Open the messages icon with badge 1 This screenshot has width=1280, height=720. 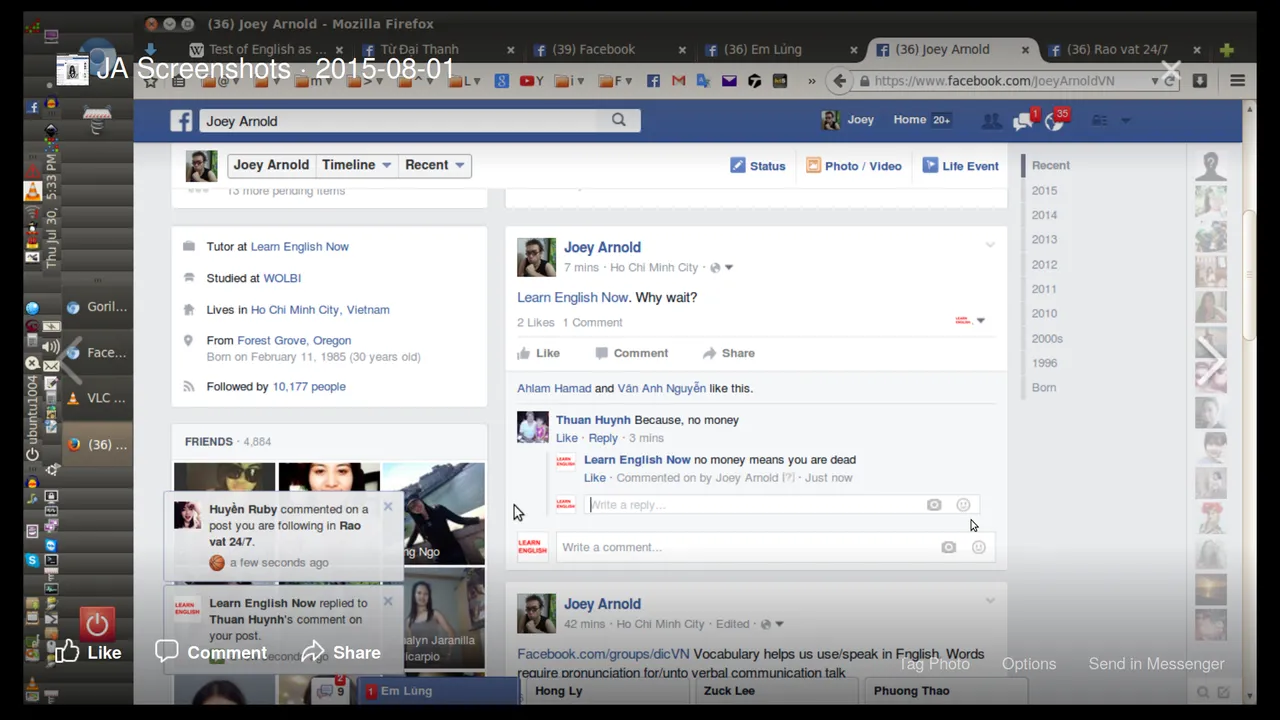[1023, 121]
